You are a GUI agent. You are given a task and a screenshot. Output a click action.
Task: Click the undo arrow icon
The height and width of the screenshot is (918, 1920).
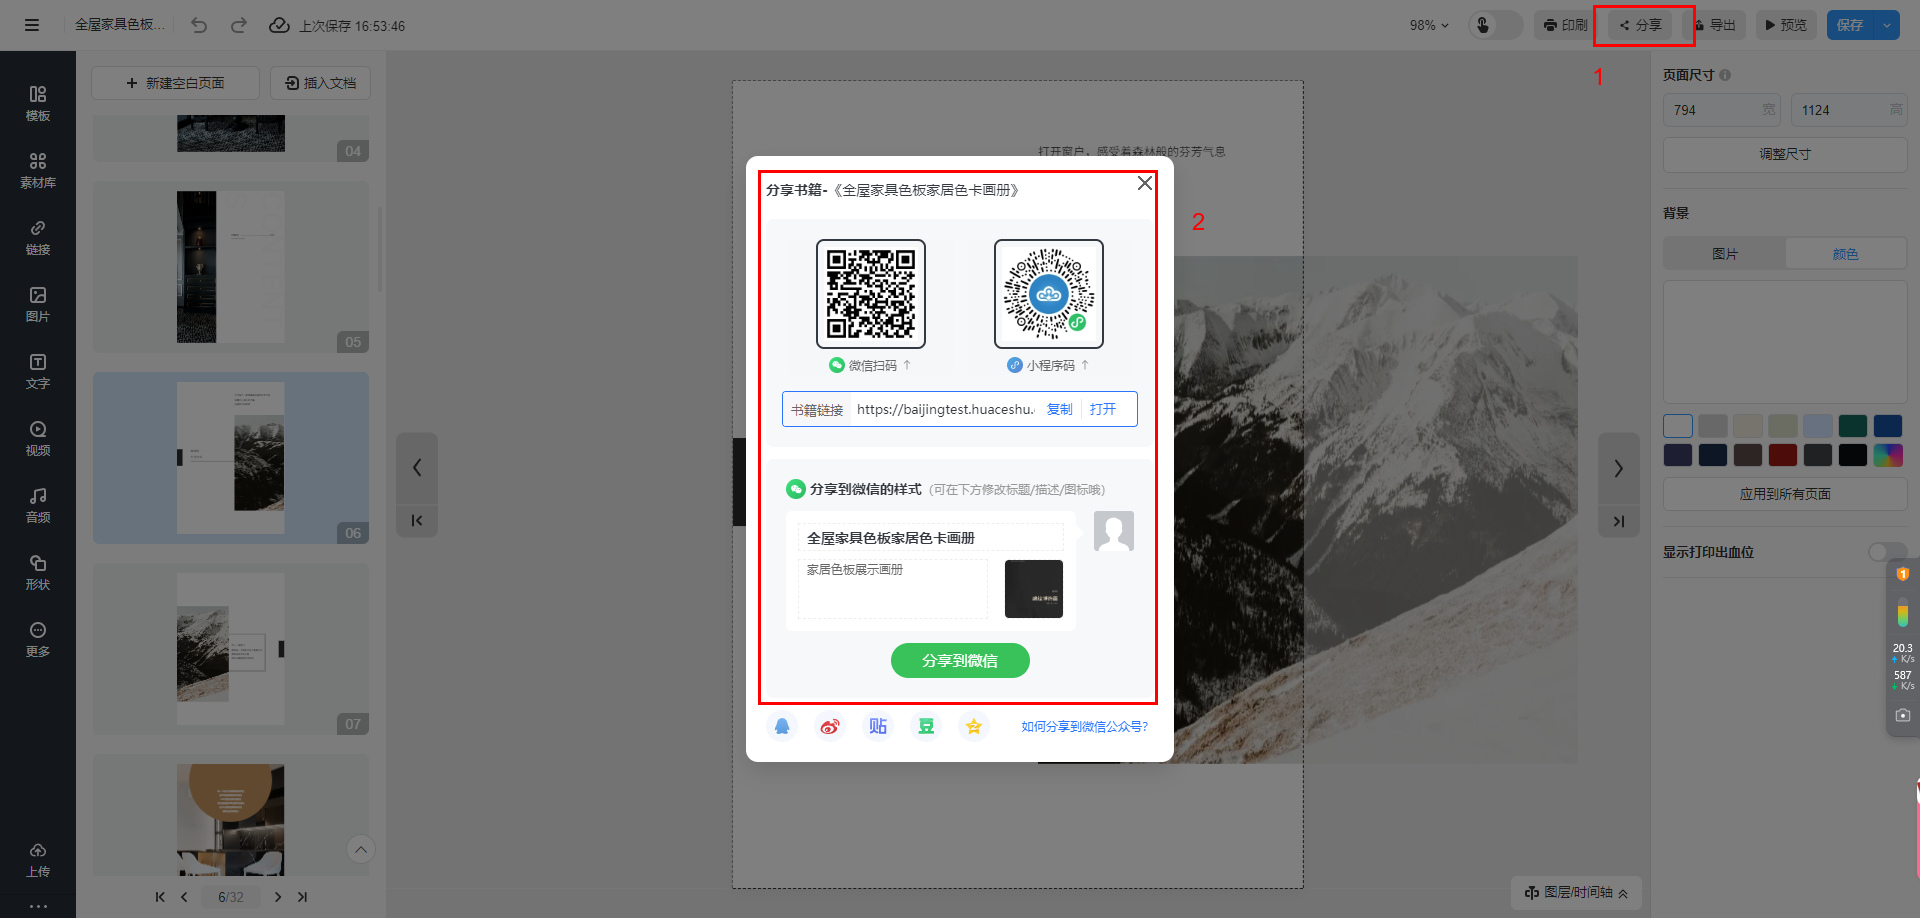point(199,25)
